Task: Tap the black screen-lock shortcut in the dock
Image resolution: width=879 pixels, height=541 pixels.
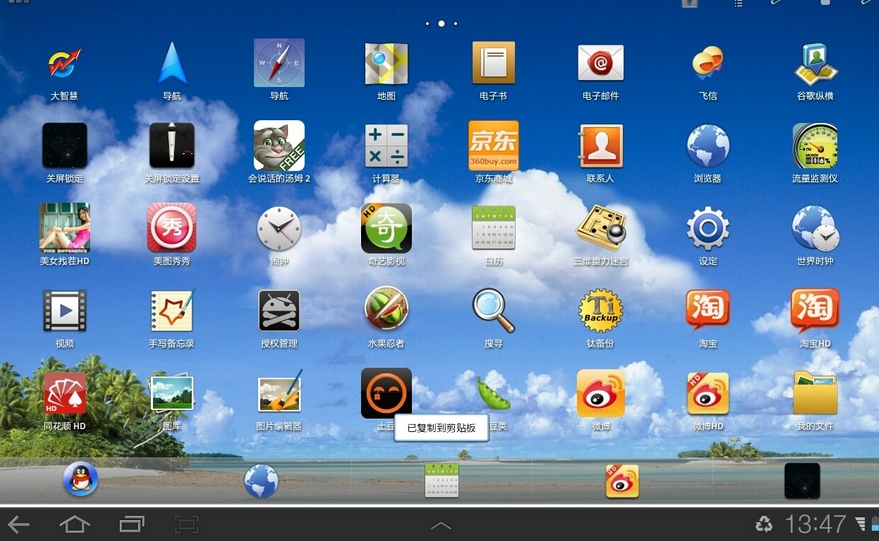Action: click(x=802, y=480)
